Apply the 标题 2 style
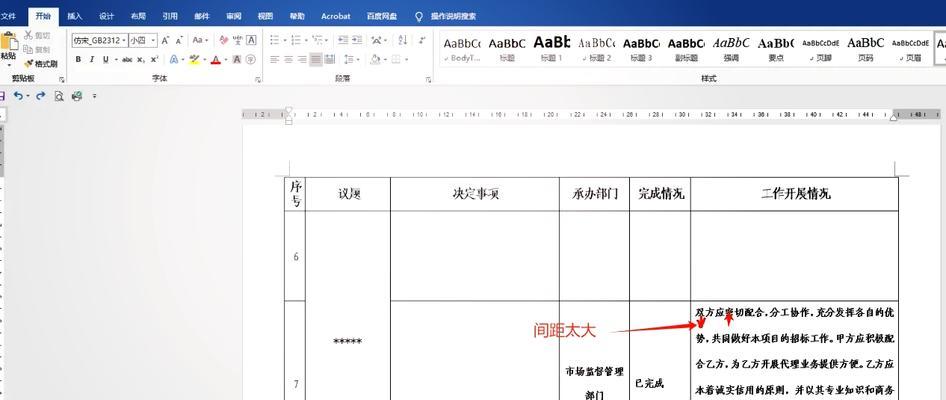The width and height of the screenshot is (946, 400). pyautogui.click(x=596, y=48)
